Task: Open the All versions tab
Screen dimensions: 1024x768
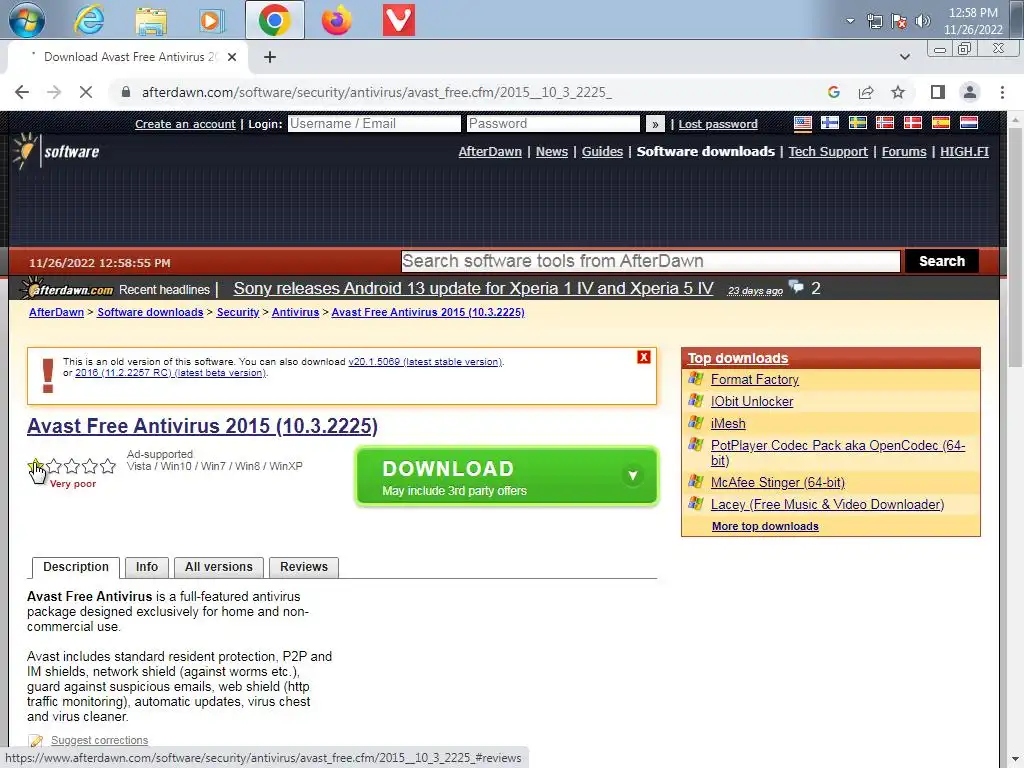Action: click(219, 567)
